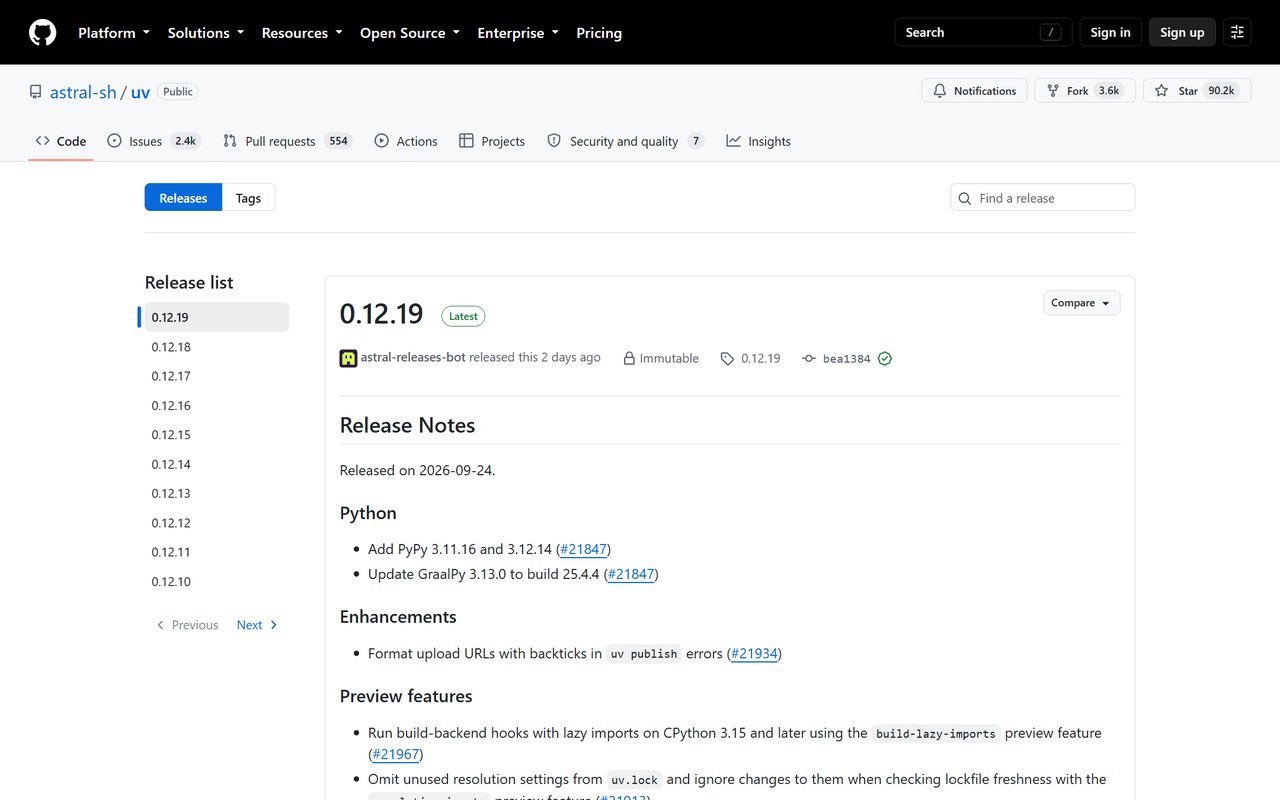Click the repository book icon beside astral-sh

point(35,92)
